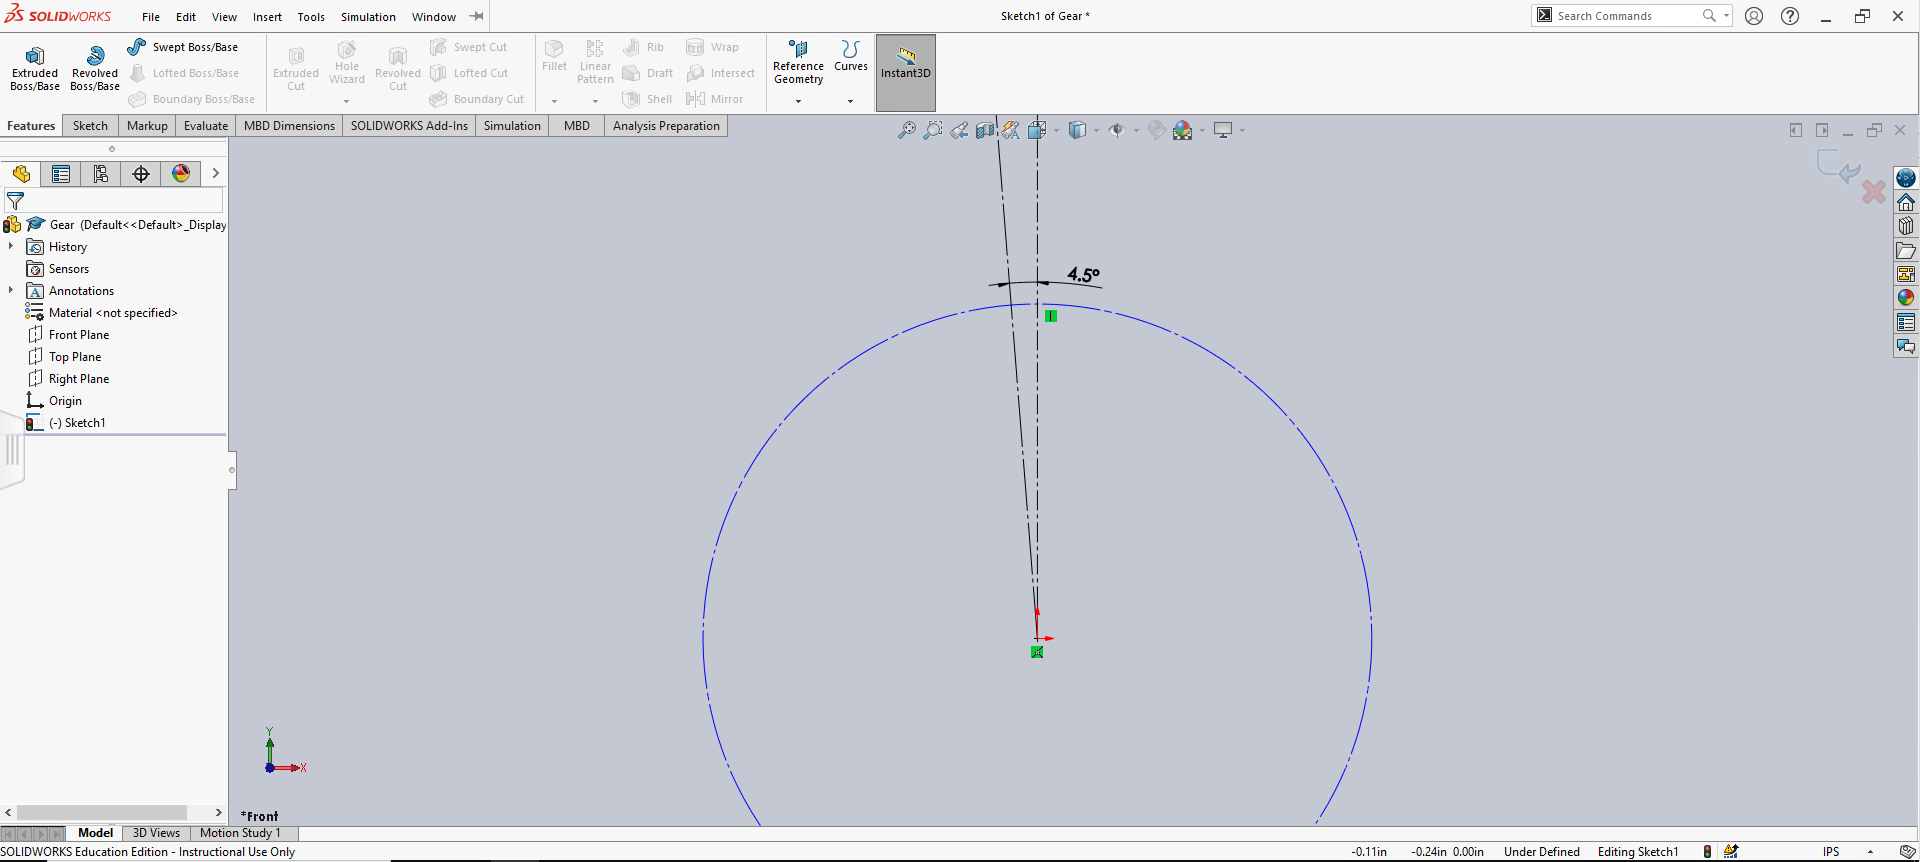1920x862 pixels.
Task: Click the Zoom to Fit icon
Action: point(906,130)
